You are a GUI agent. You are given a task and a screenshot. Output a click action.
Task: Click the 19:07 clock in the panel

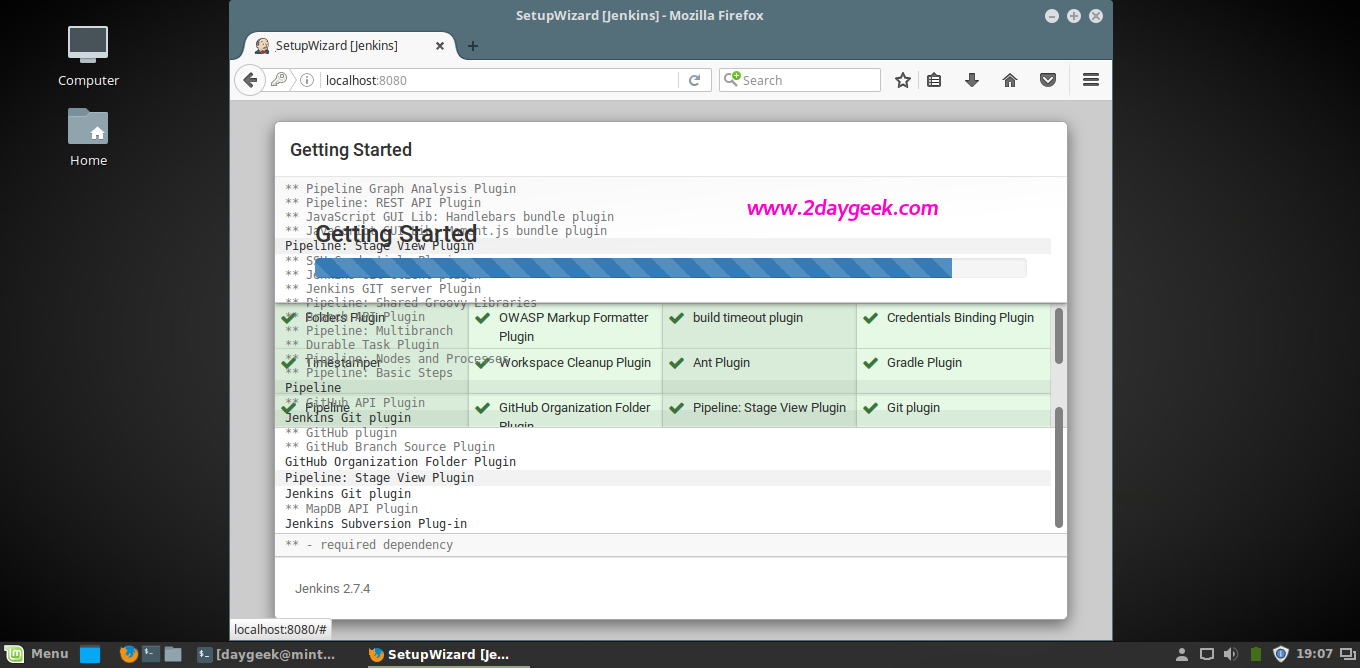click(1315, 654)
